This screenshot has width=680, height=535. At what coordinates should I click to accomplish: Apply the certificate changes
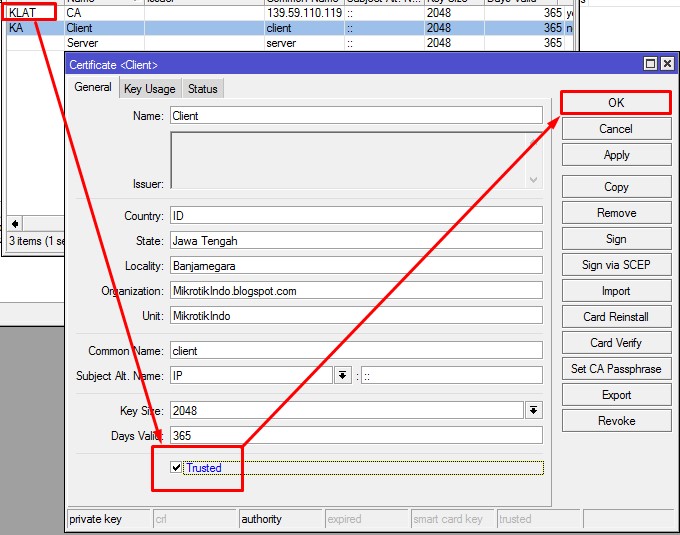pos(616,155)
